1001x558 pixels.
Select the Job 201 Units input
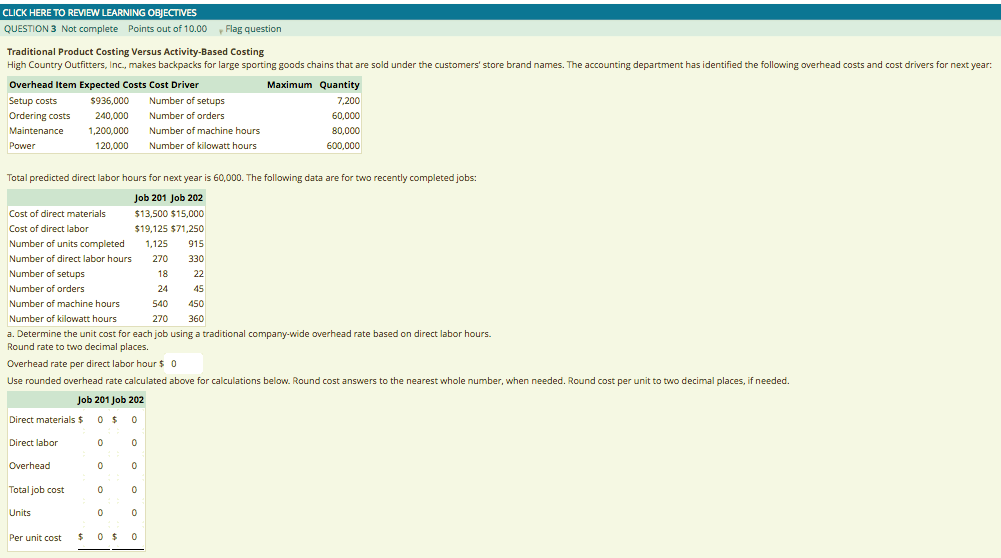[x=97, y=513]
